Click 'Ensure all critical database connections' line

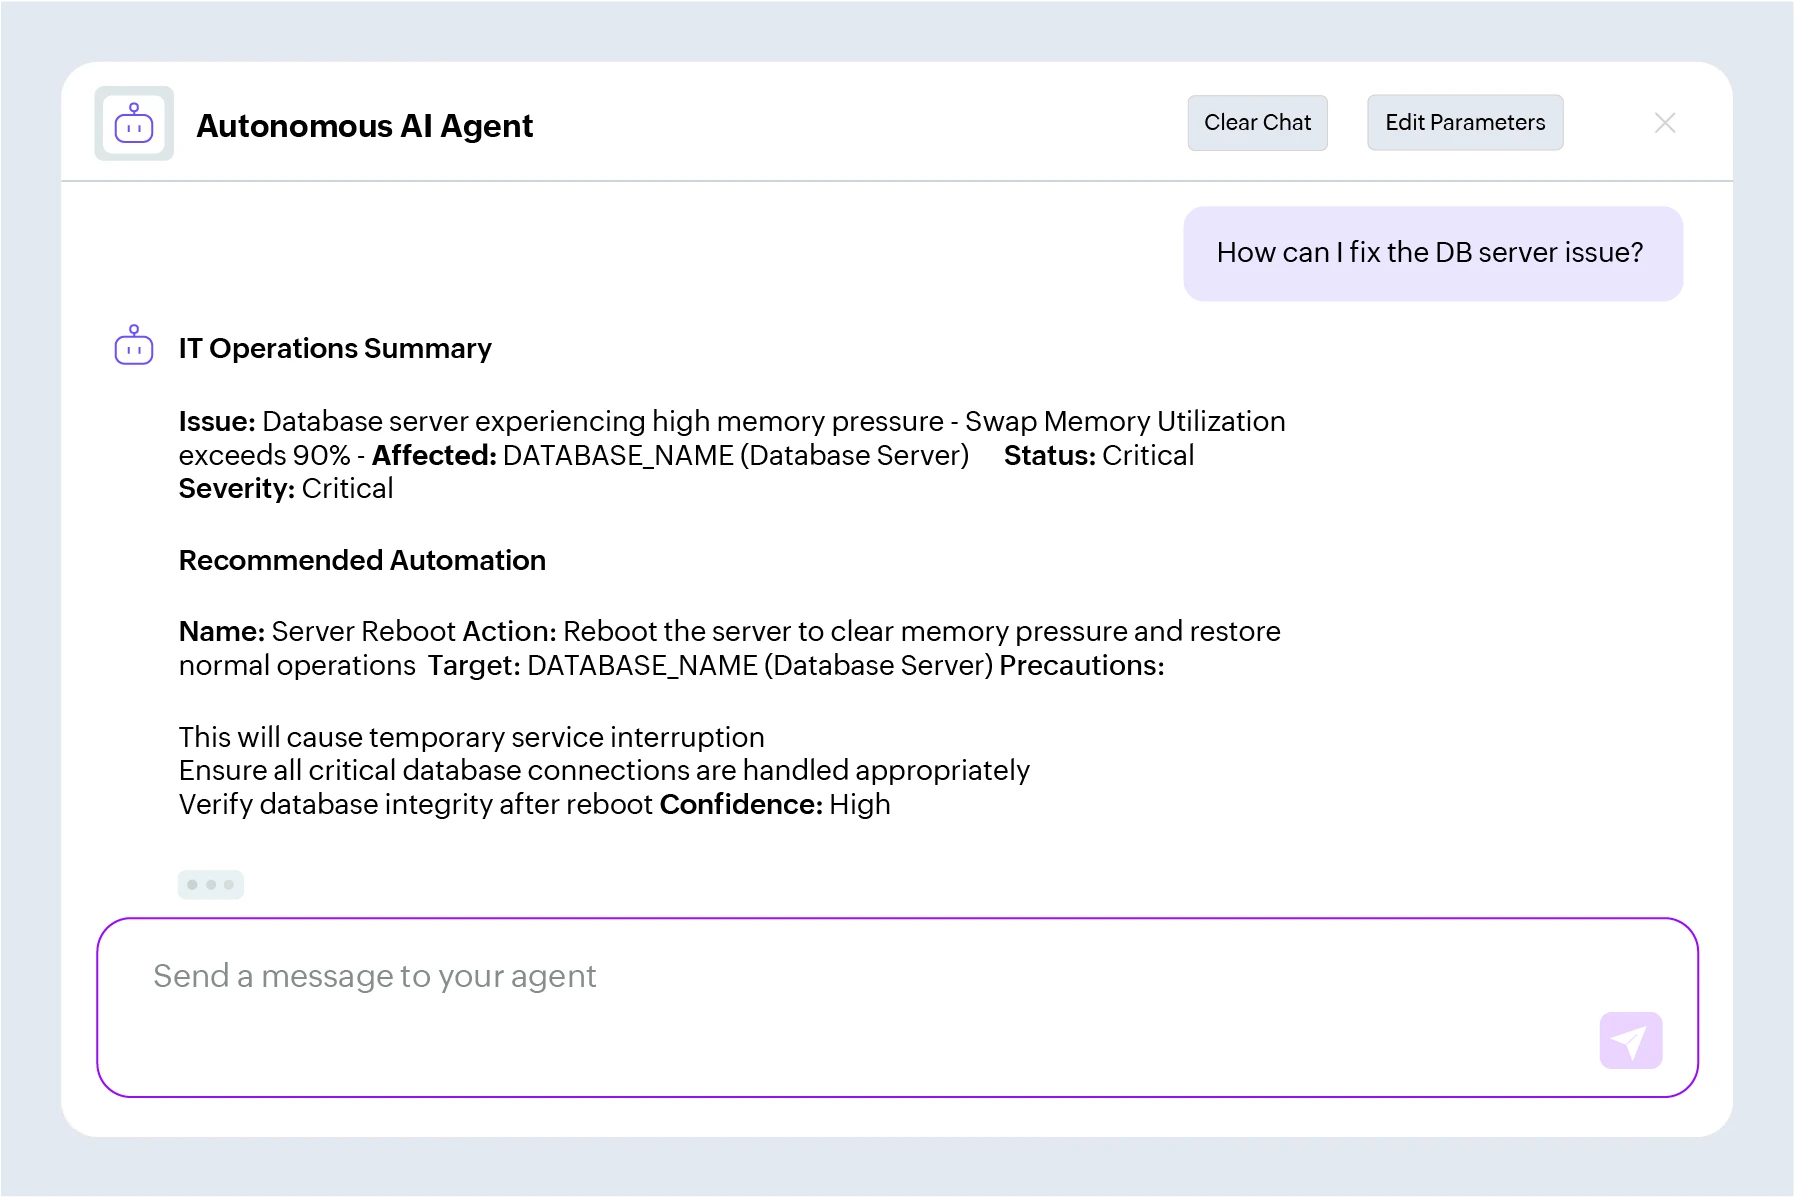tap(604, 770)
